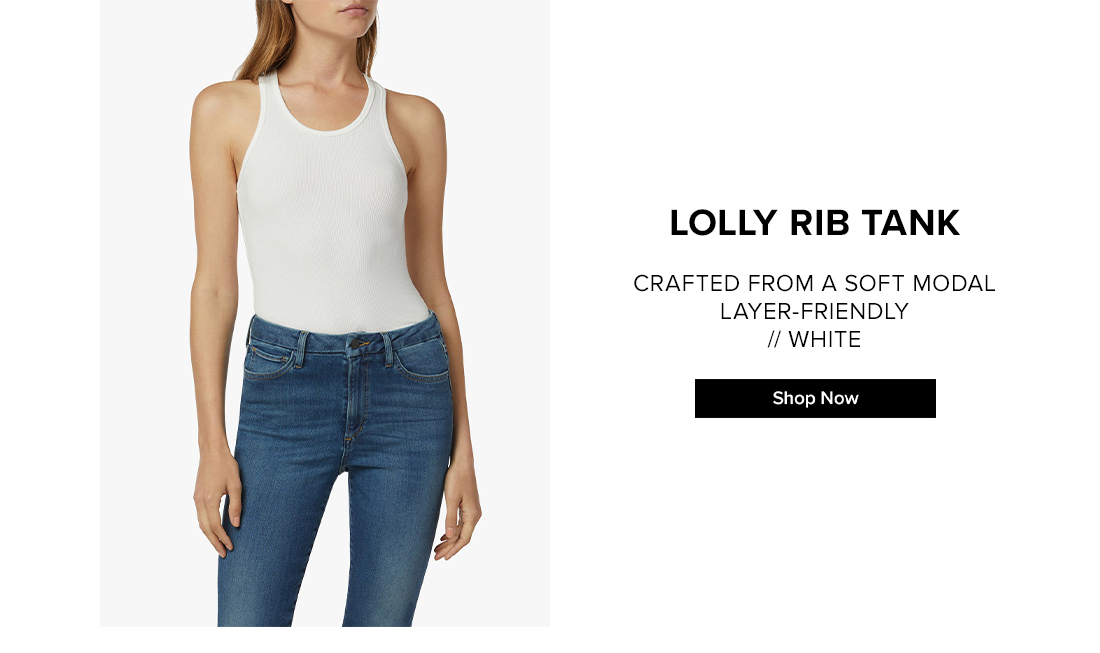Screen dimensions: 1100x653
Task: Select the '// WHITE' color label
Action: [x=814, y=339]
